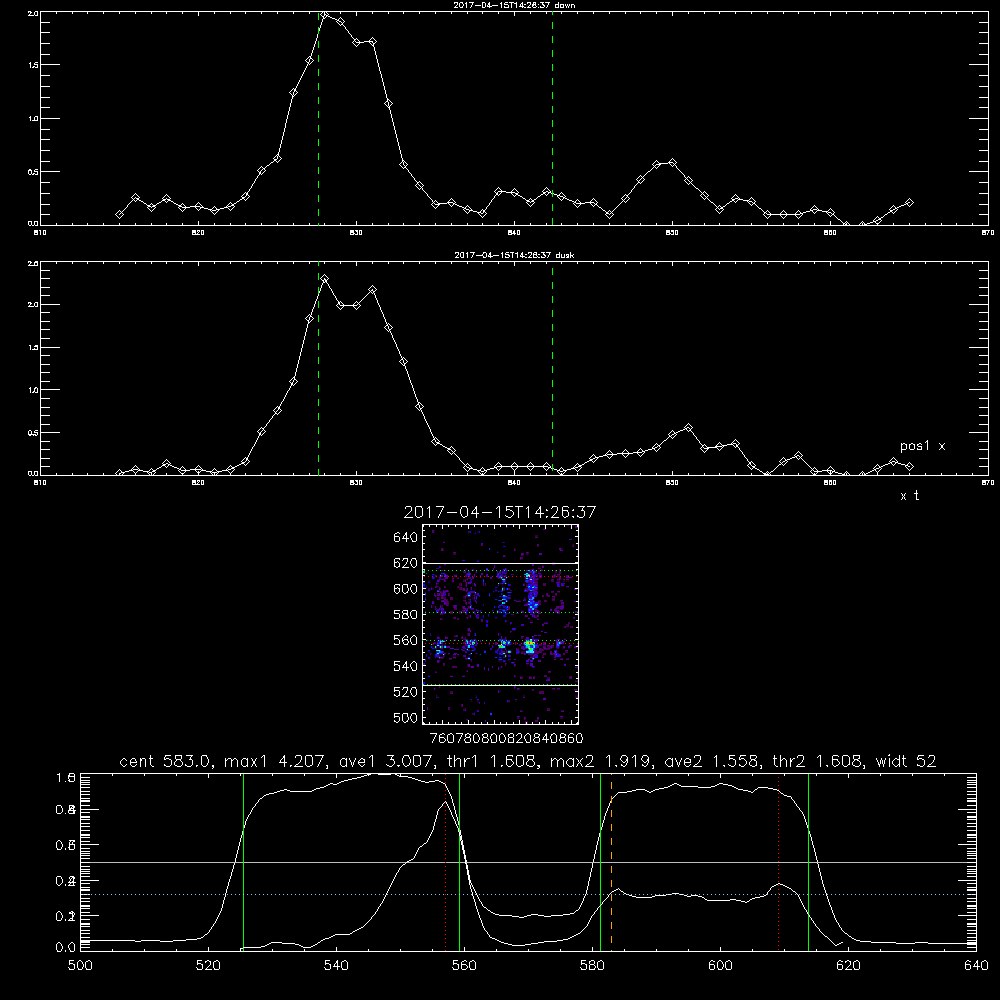This screenshot has width=1000, height=1000.
Task: Click bottom plot x-axis label '560'
Action: pyautogui.click(x=464, y=966)
